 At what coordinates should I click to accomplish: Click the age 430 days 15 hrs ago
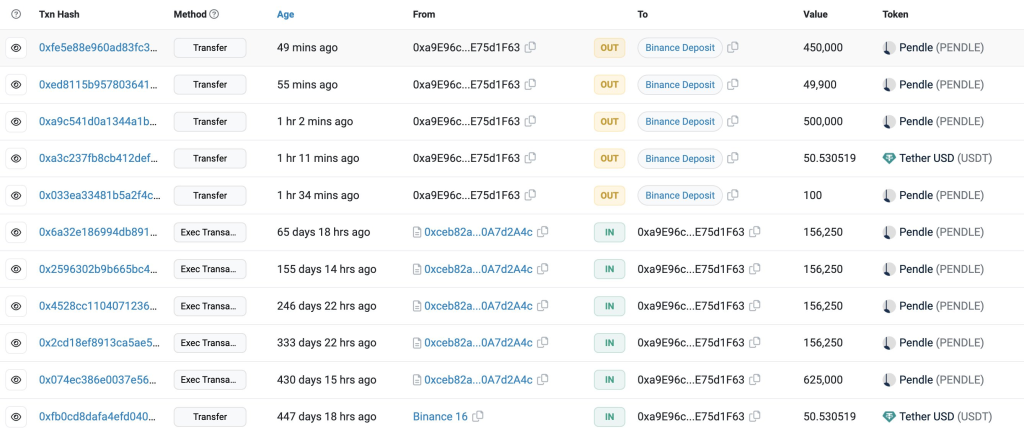[327, 380]
